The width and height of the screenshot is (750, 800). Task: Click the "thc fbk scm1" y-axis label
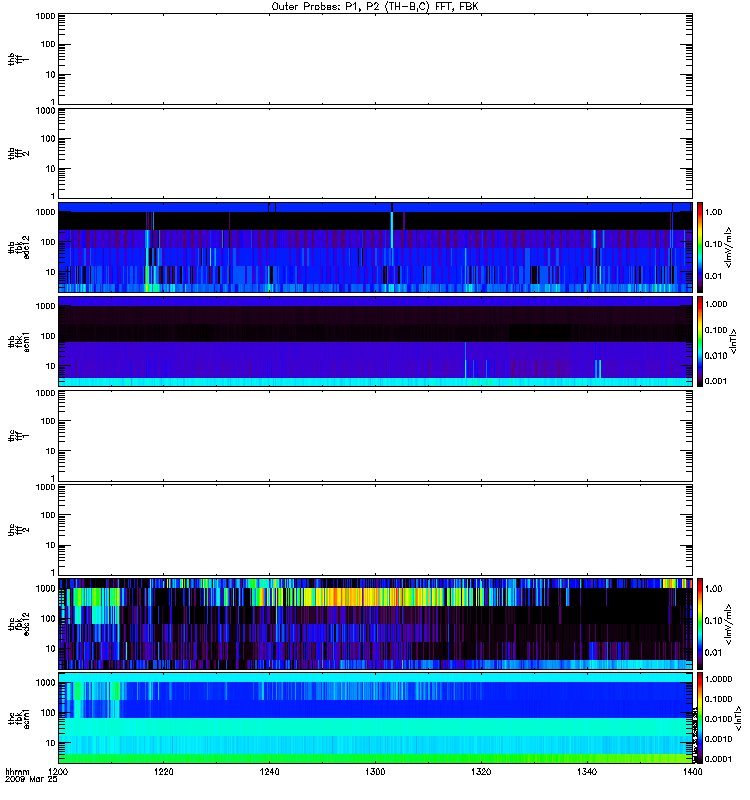[18, 718]
